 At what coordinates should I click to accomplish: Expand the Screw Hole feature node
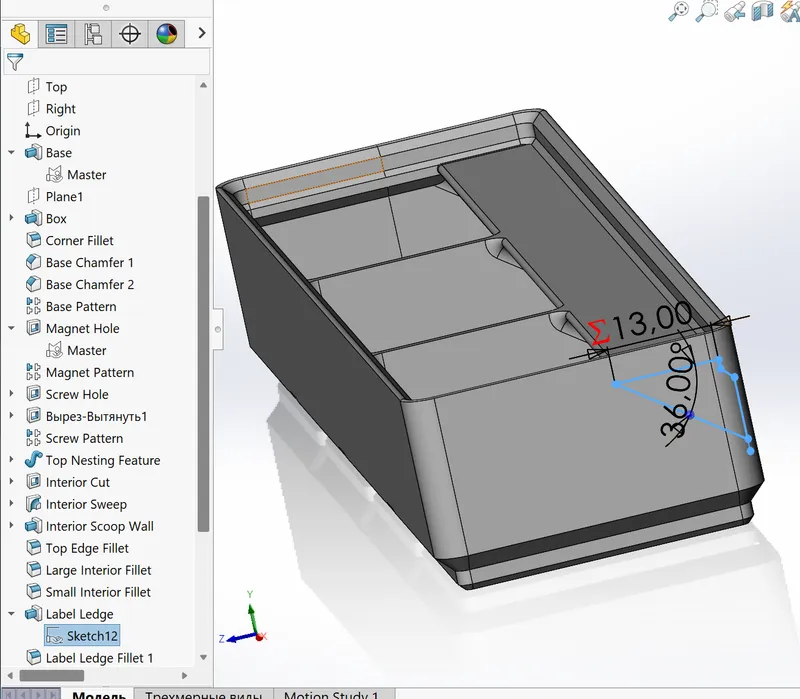(x=10, y=394)
